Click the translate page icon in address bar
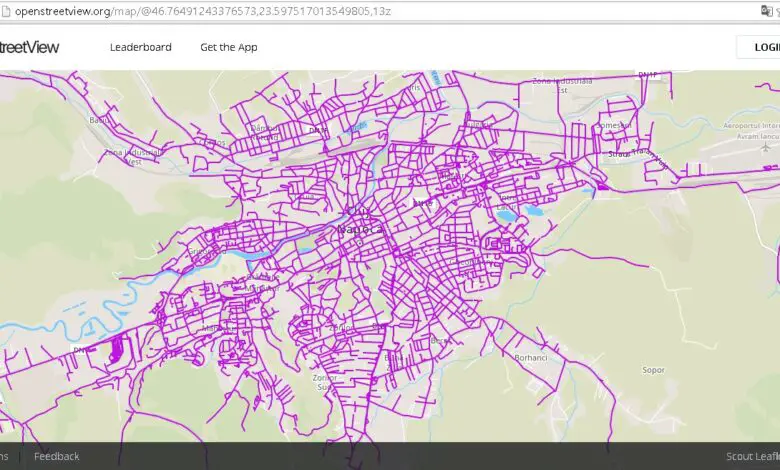Image resolution: width=780 pixels, height=470 pixels. [766, 11]
